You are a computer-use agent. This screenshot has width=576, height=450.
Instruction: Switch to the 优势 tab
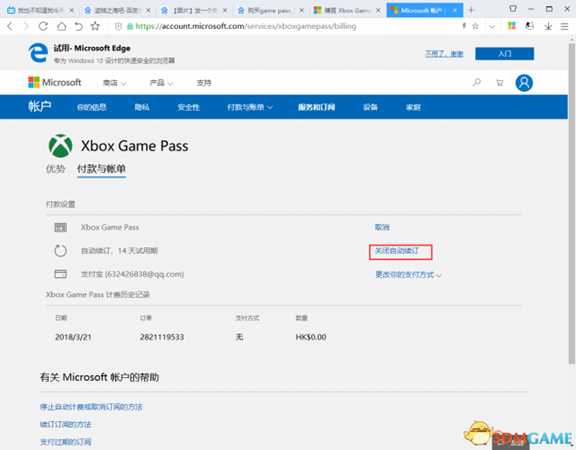click(x=55, y=169)
